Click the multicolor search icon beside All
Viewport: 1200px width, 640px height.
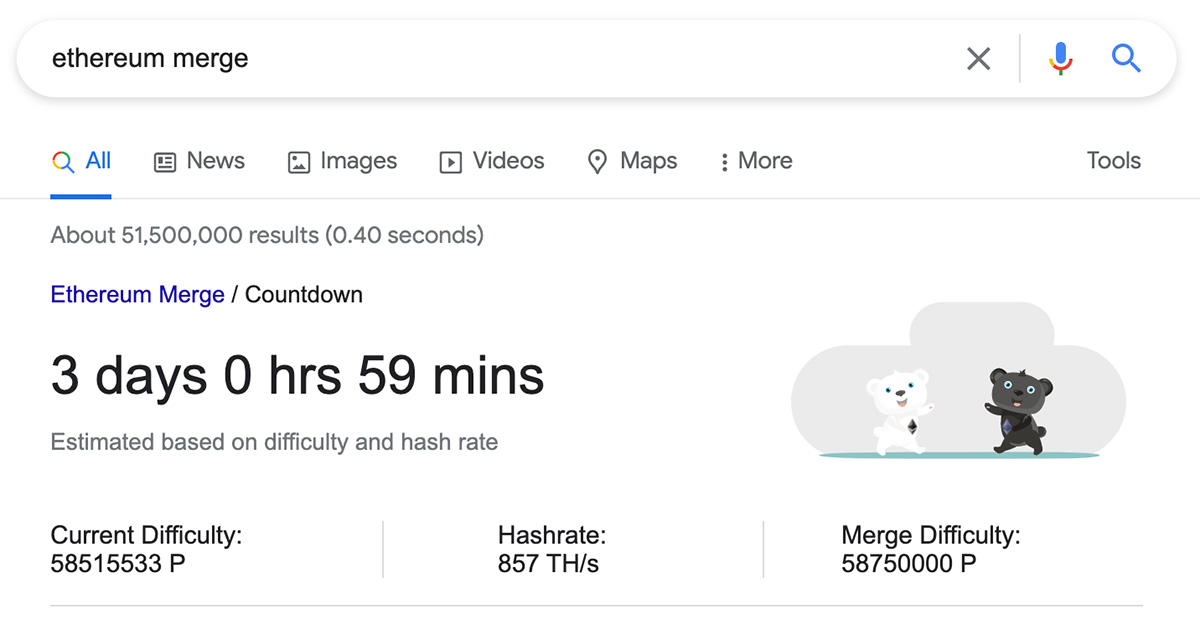[63, 162]
